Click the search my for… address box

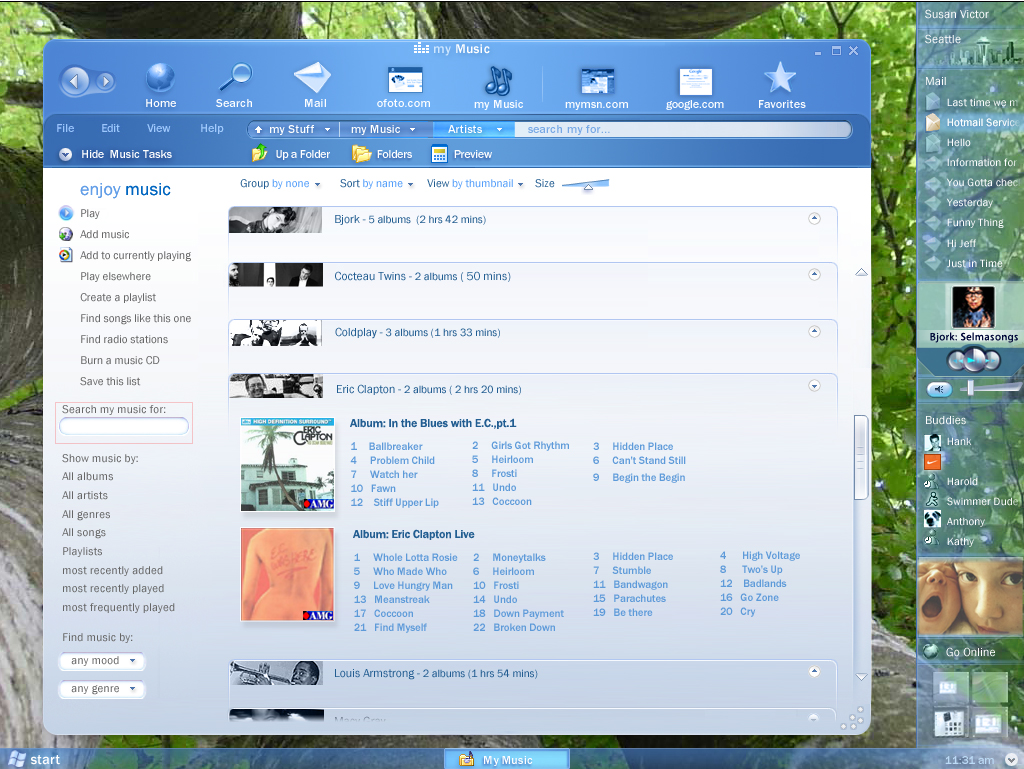coord(682,129)
